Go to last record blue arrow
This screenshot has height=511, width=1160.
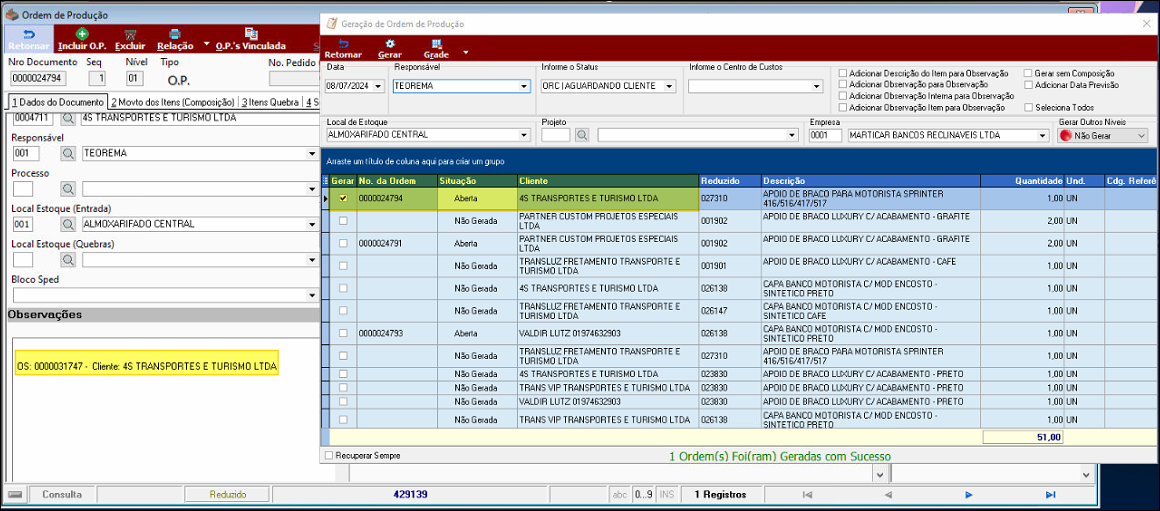(1050, 495)
